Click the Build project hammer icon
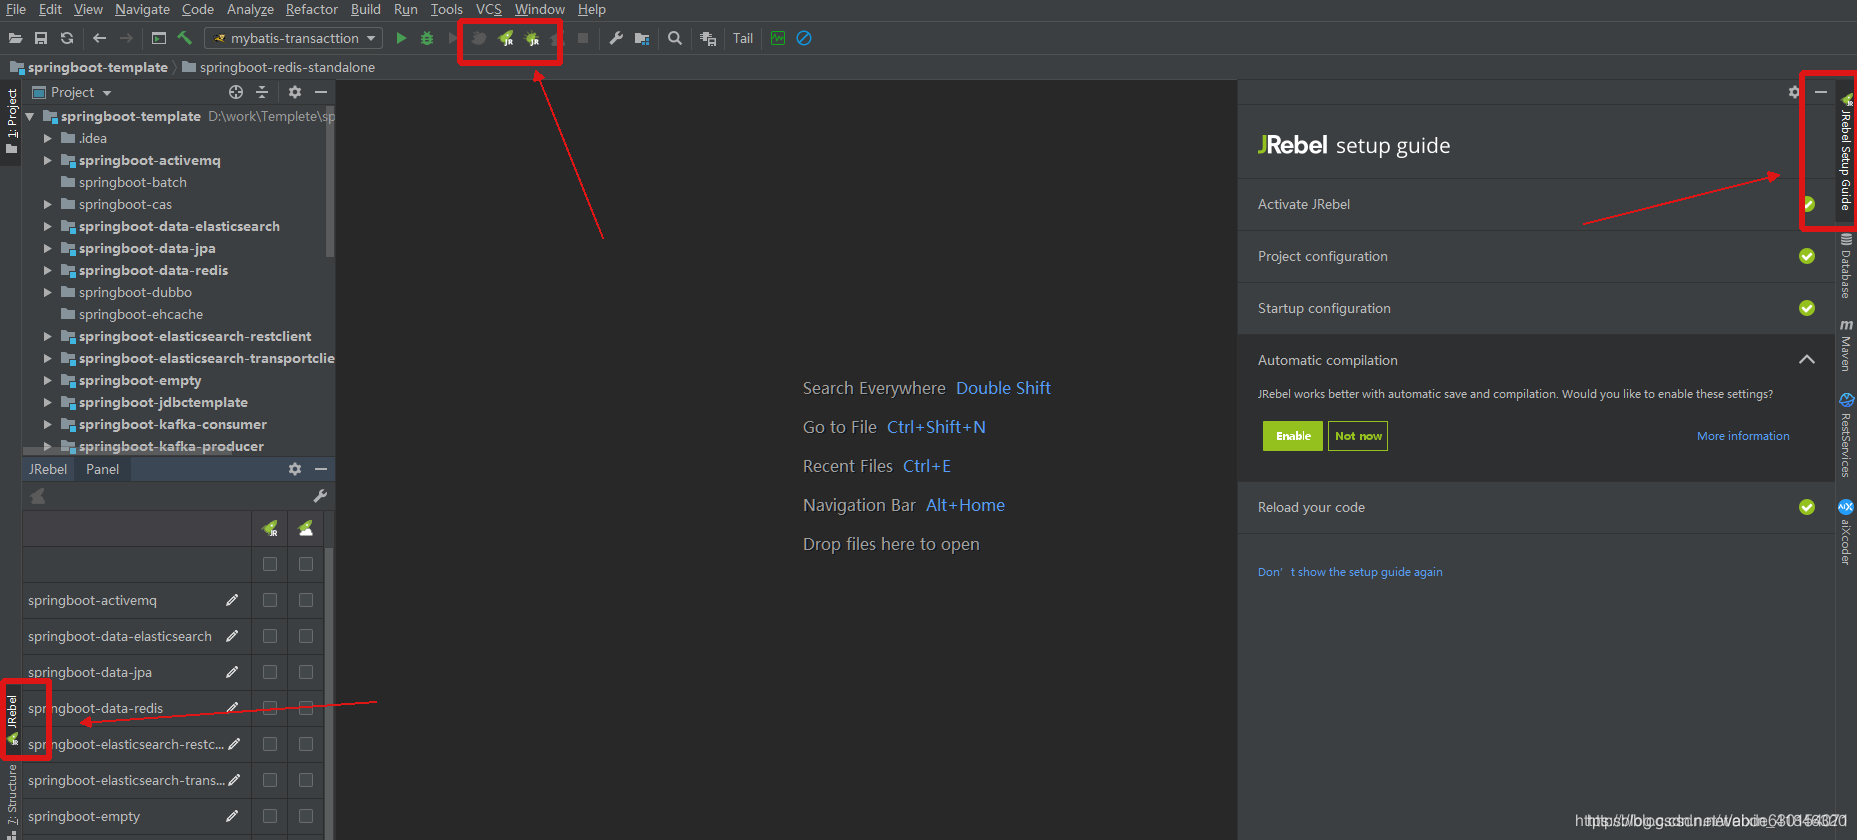 coord(185,38)
